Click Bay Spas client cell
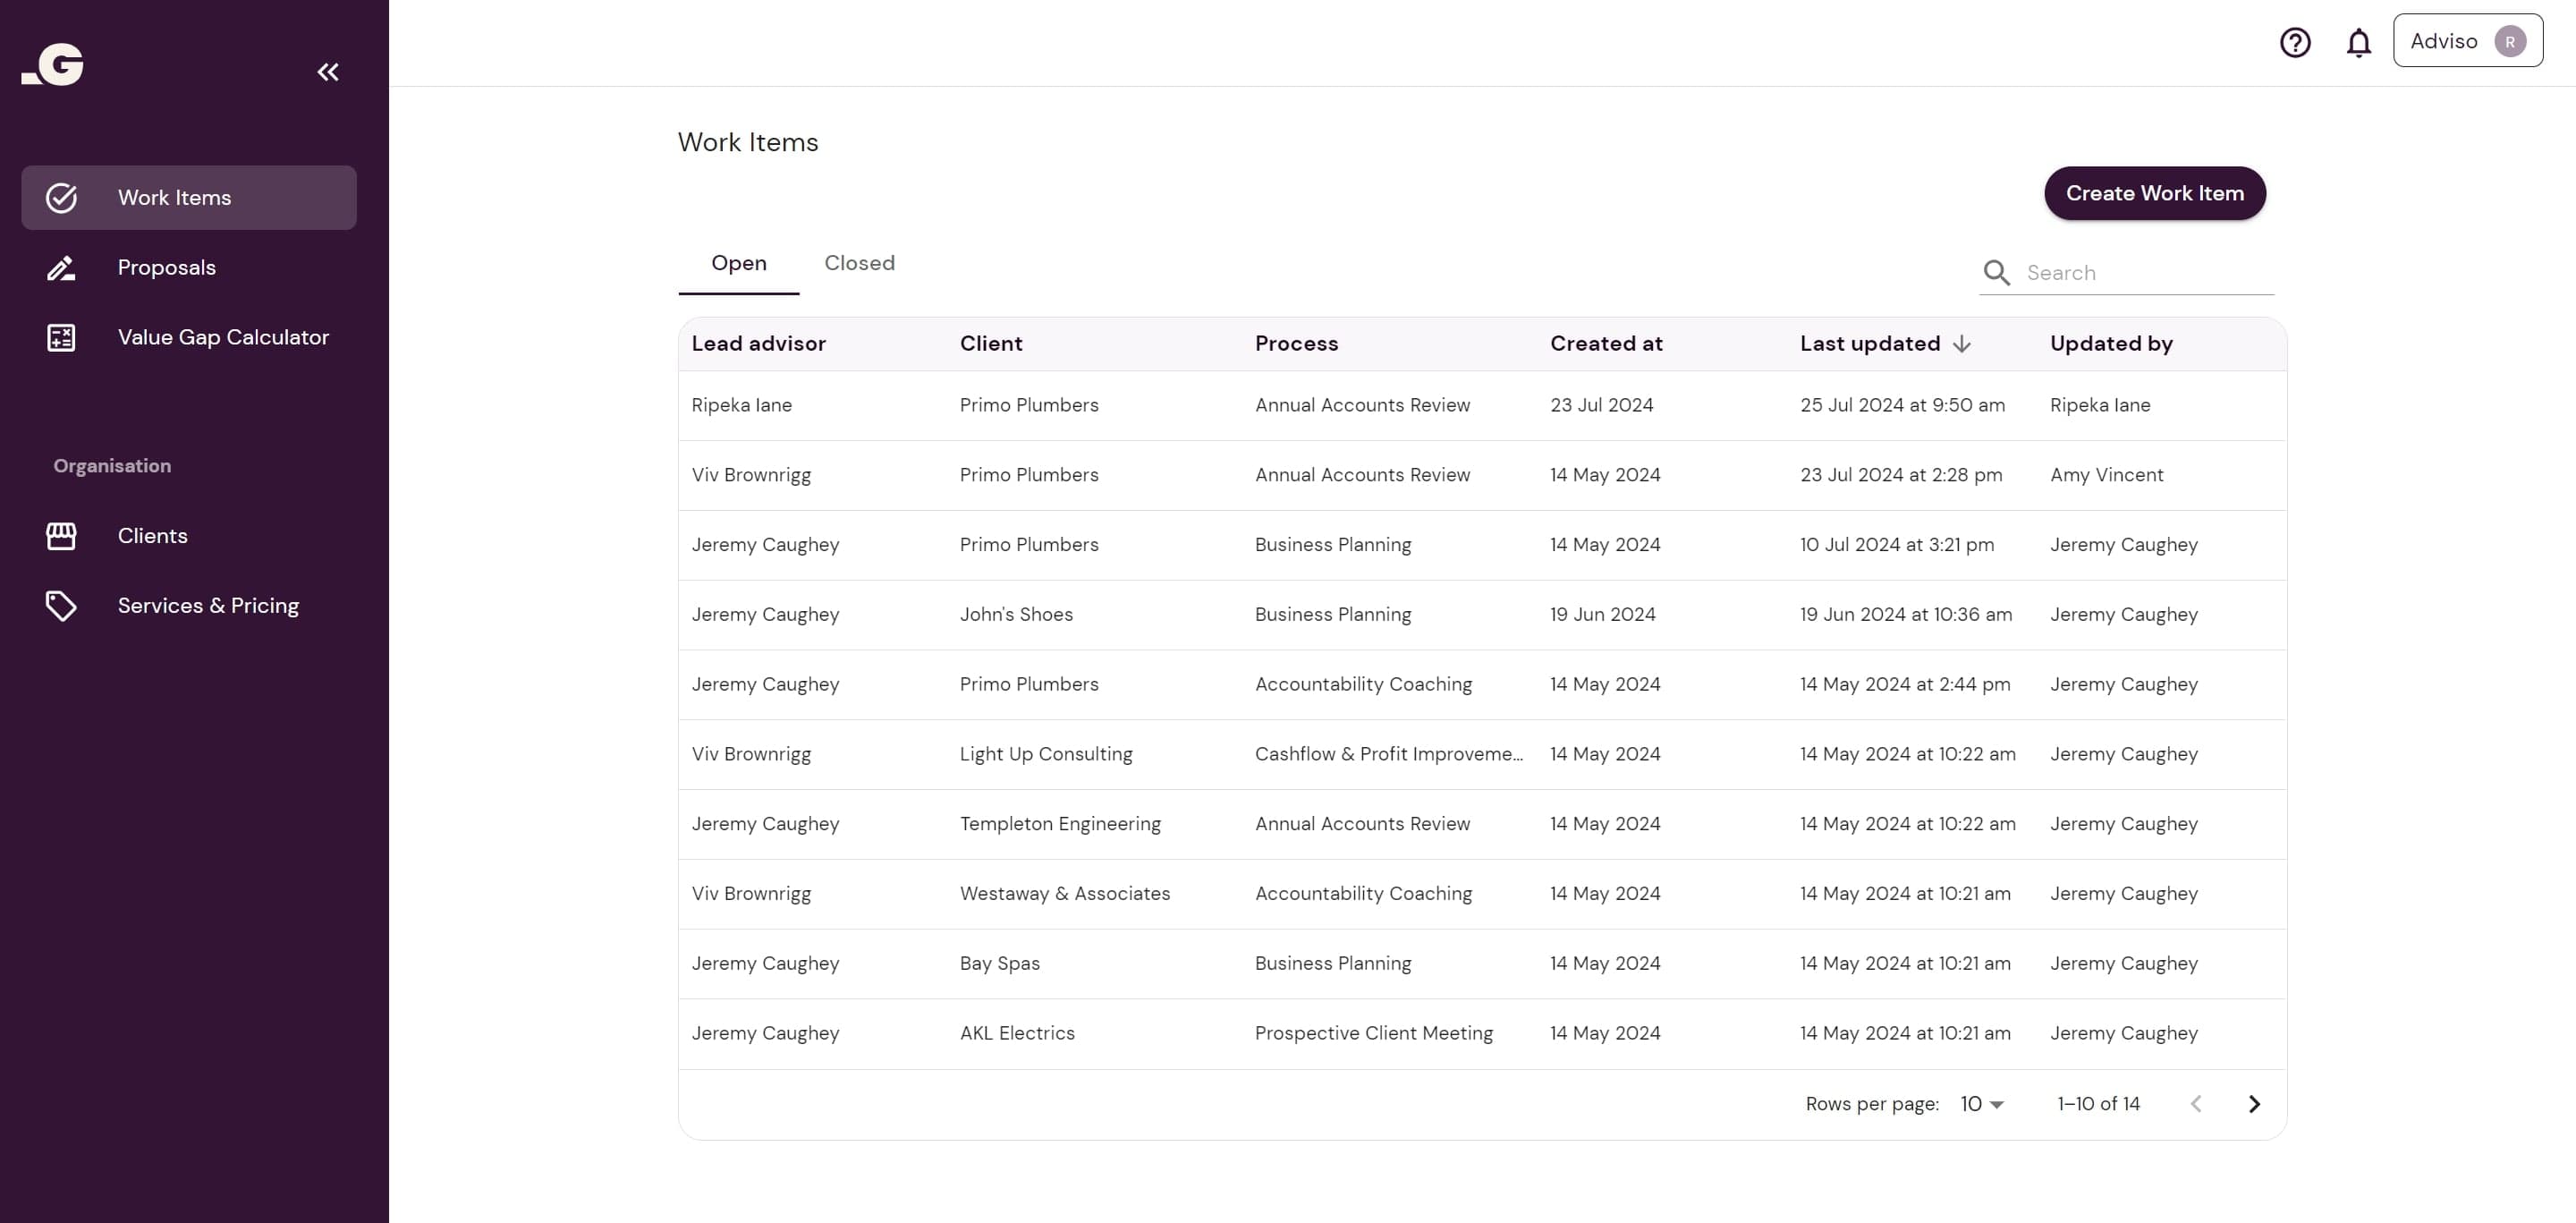The width and height of the screenshot is (2576, 1223). [x=999, y=964]
